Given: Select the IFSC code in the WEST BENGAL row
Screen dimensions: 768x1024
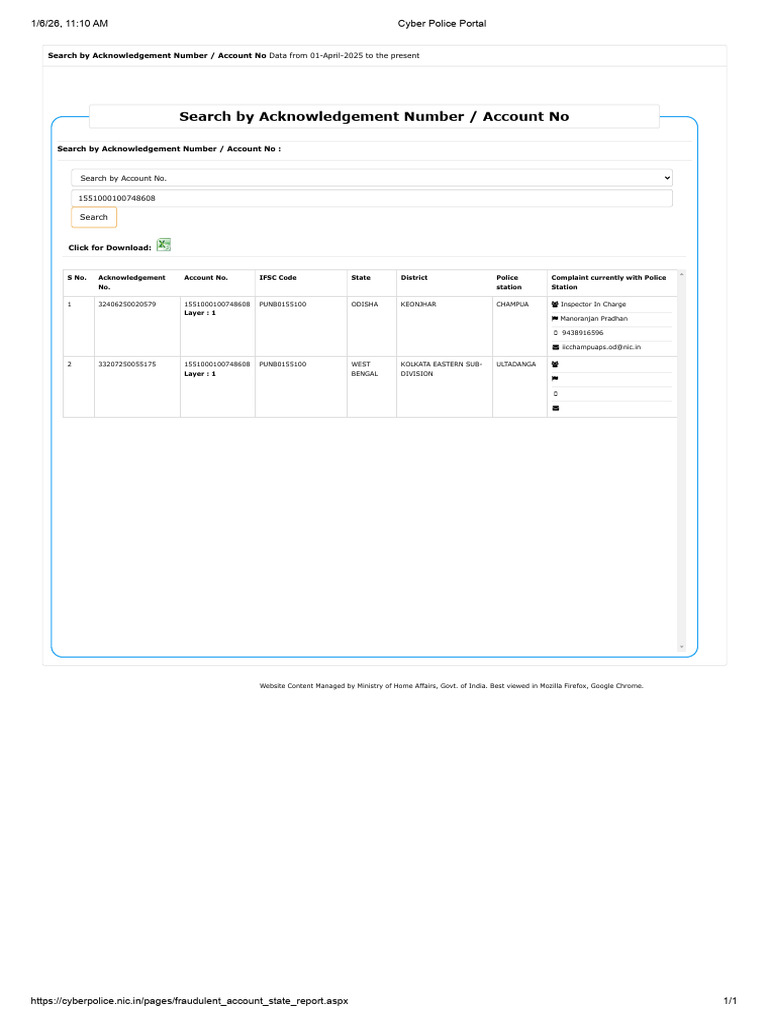Looking at the screenshot, I should coord(283,364).
